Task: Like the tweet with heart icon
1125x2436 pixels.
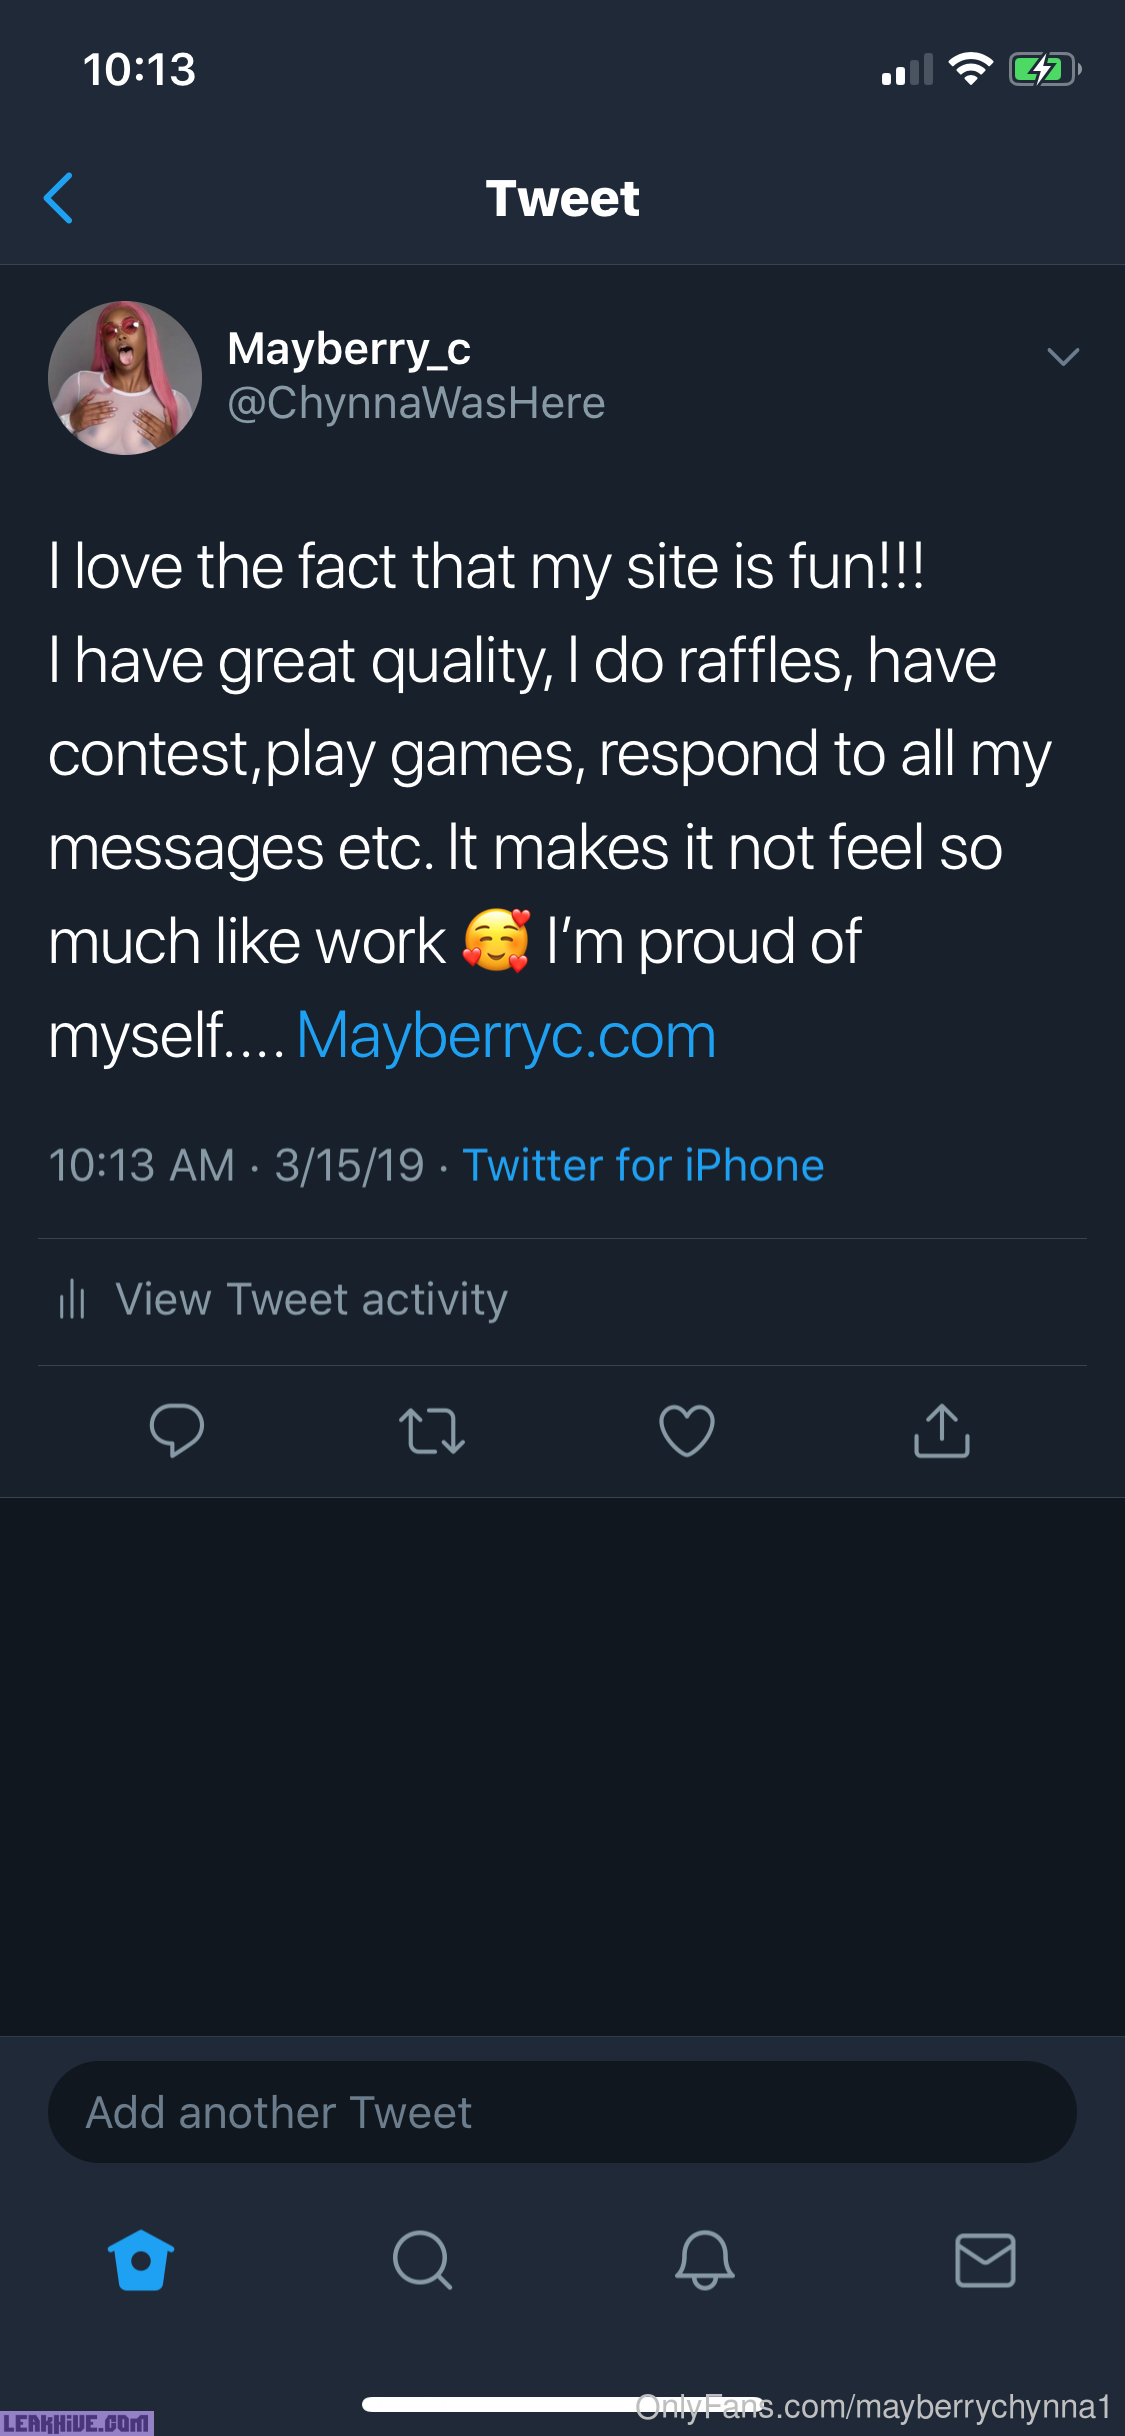Action: click(x=687, y=1430)
